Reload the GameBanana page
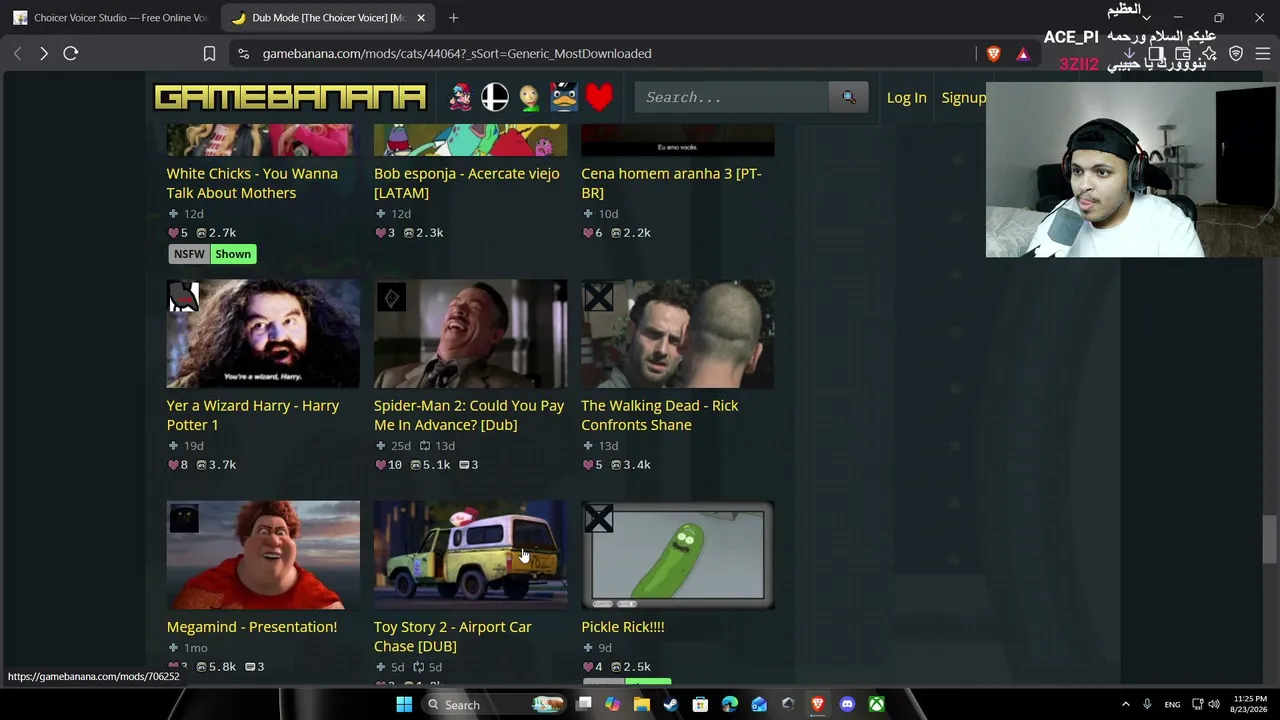1280x720 pixels. point(70,53)
